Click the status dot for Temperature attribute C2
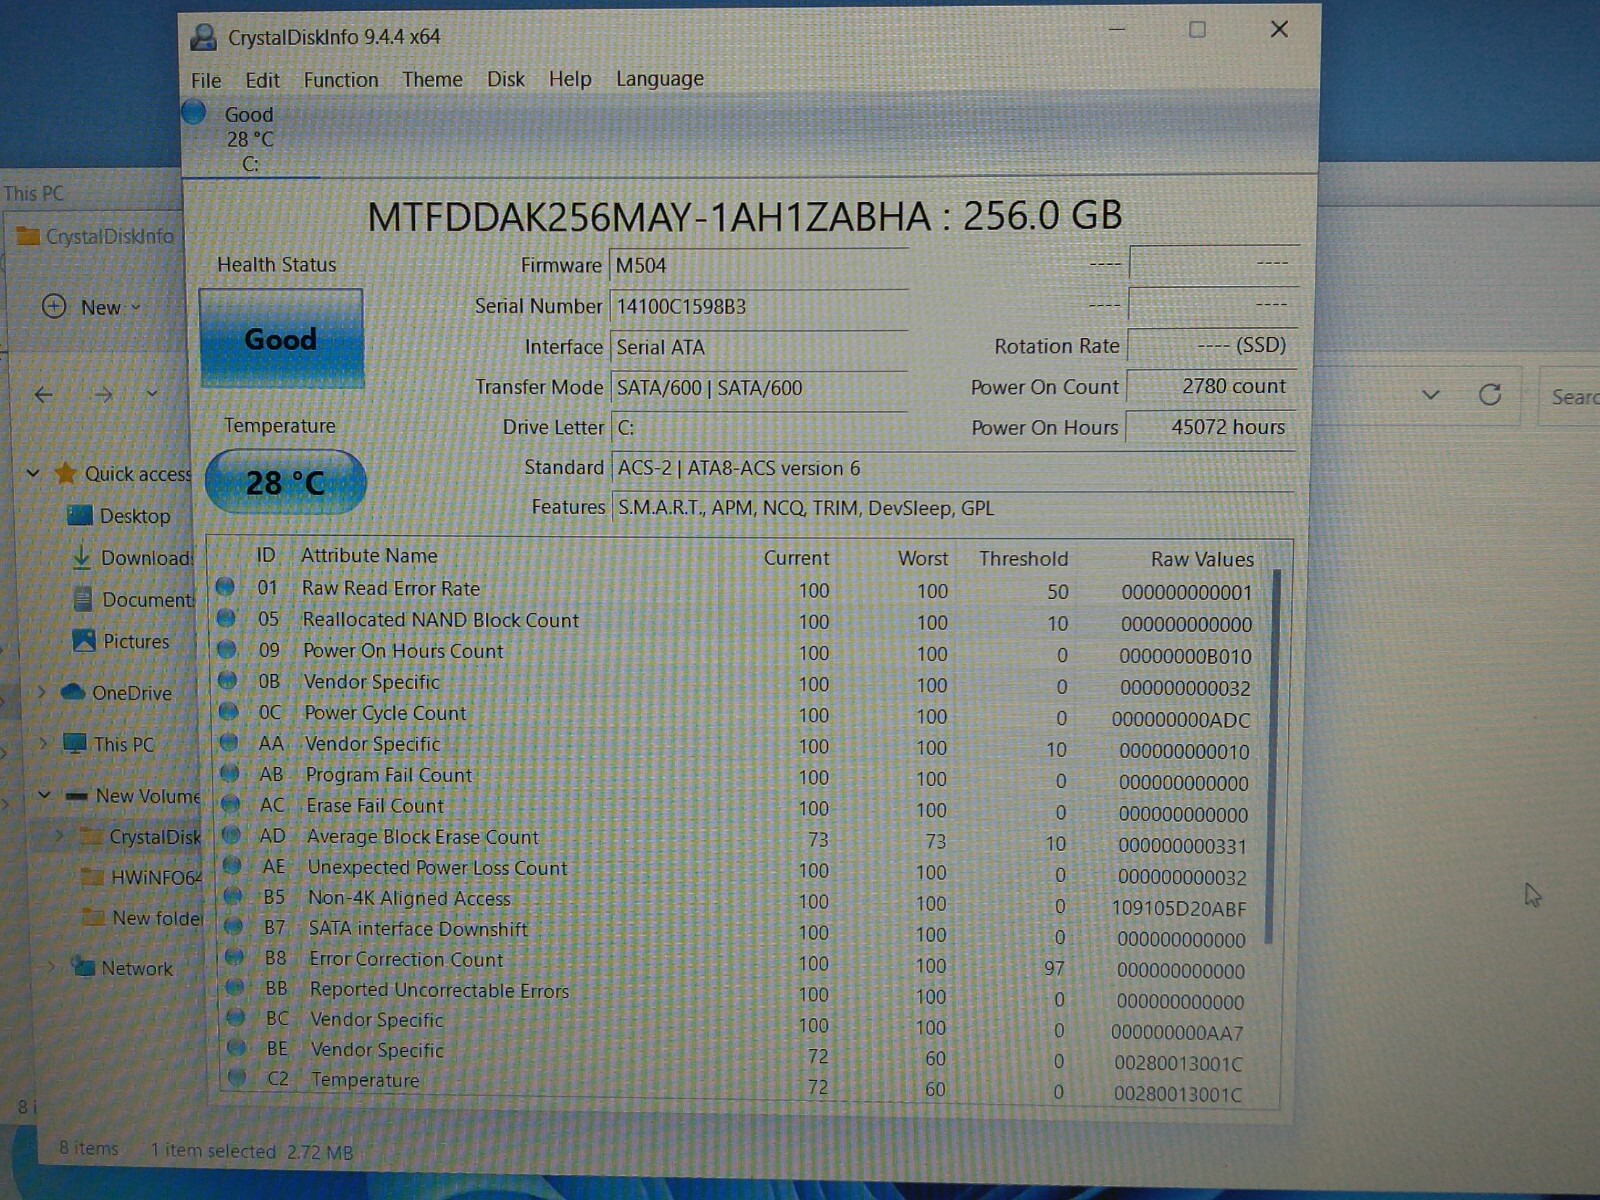 [x=237, y=1078]
